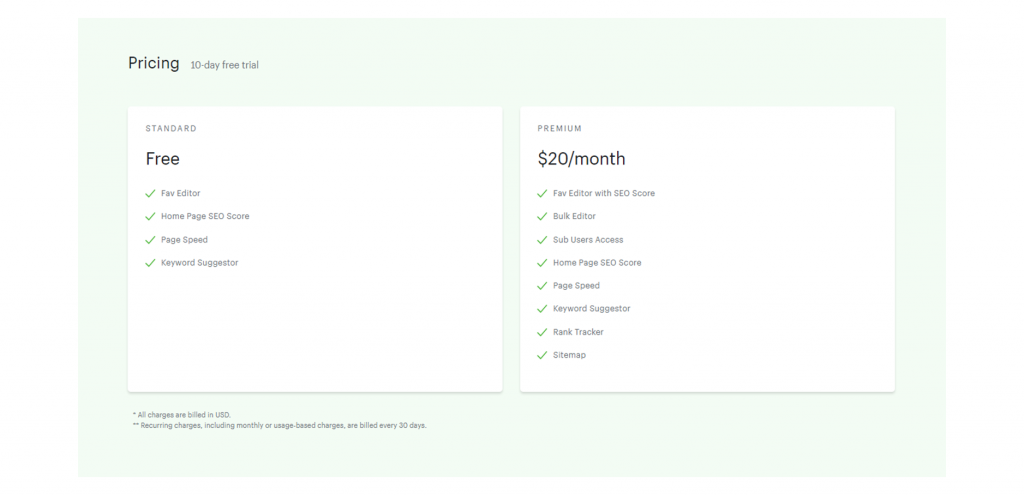The image size is (1024, 495).
Task: Click the checkmark beside Sitemap
Action: pyautogui.click(x=542, y=355)
